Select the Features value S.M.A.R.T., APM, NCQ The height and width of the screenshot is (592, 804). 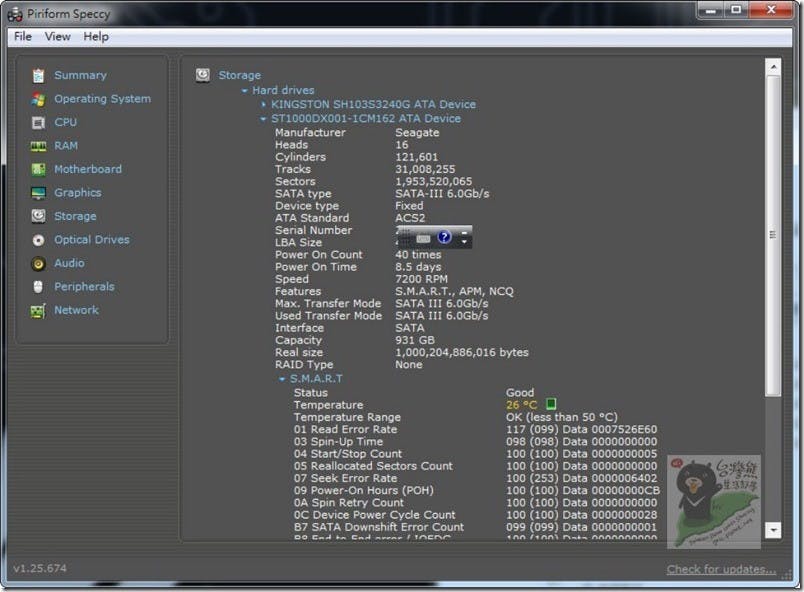click(x=454, y=292)
